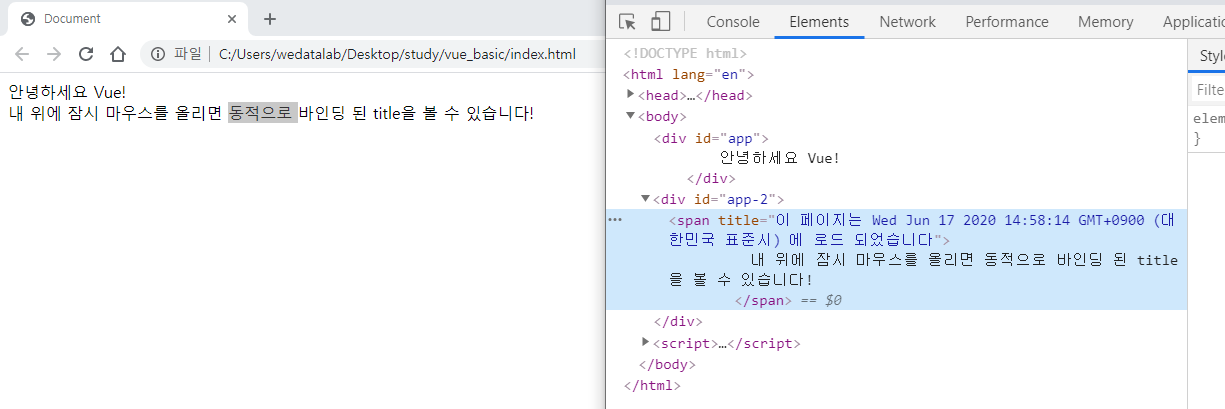Open the home page icon
The width and height of the screenshot is (1225, 409).
click(118, 54)
